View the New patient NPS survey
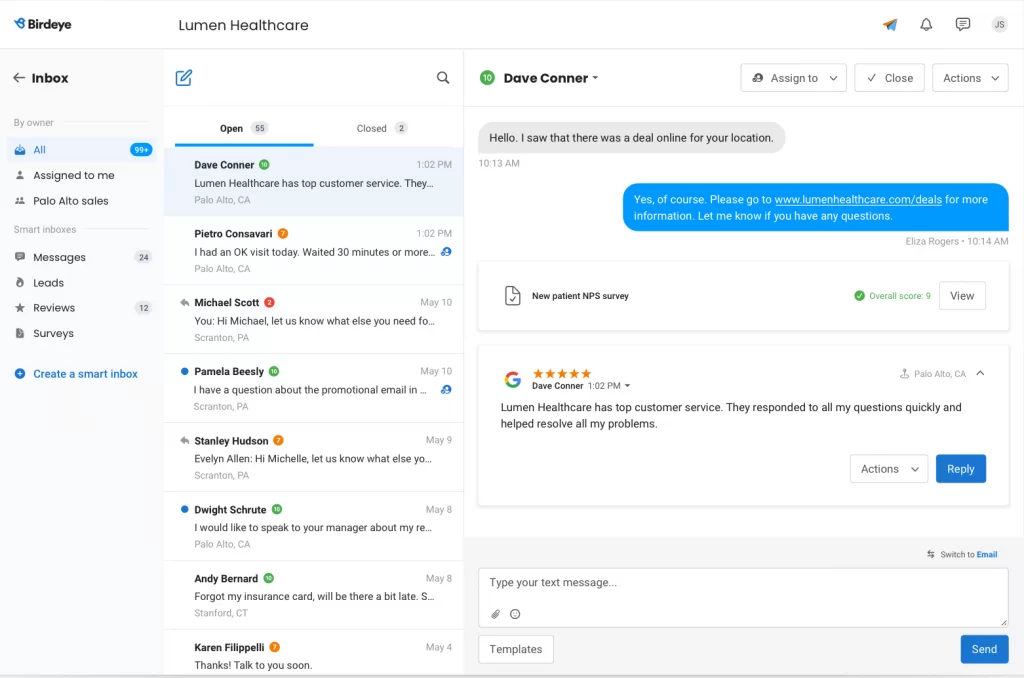Screen dimensions: 1024x678 [x=962, y=296]
